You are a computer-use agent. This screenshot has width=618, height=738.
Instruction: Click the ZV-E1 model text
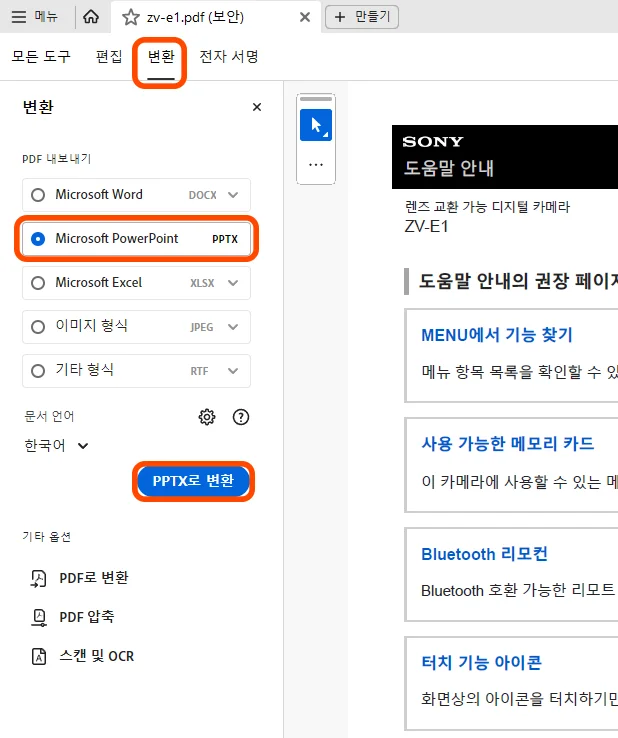click(x=426, y=227)
